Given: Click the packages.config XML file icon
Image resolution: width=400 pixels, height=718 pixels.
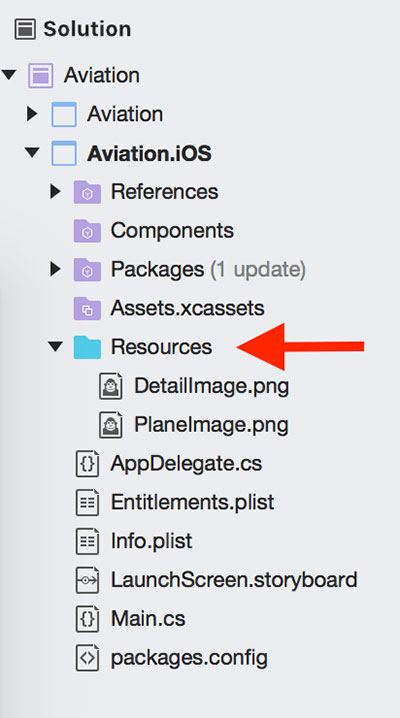Looking at the screenshot, I should click(x=87, y=658).
